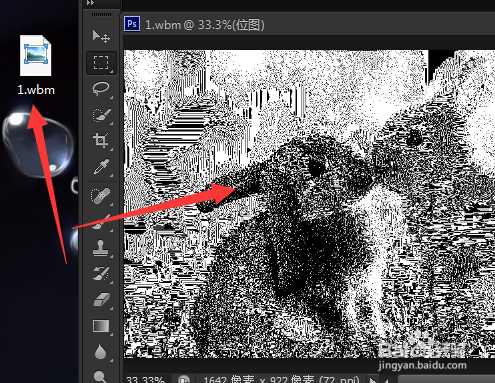Select the Eraser tool
Image resolution: width=495 pixels, height=383 pixels.
(101, 299)
